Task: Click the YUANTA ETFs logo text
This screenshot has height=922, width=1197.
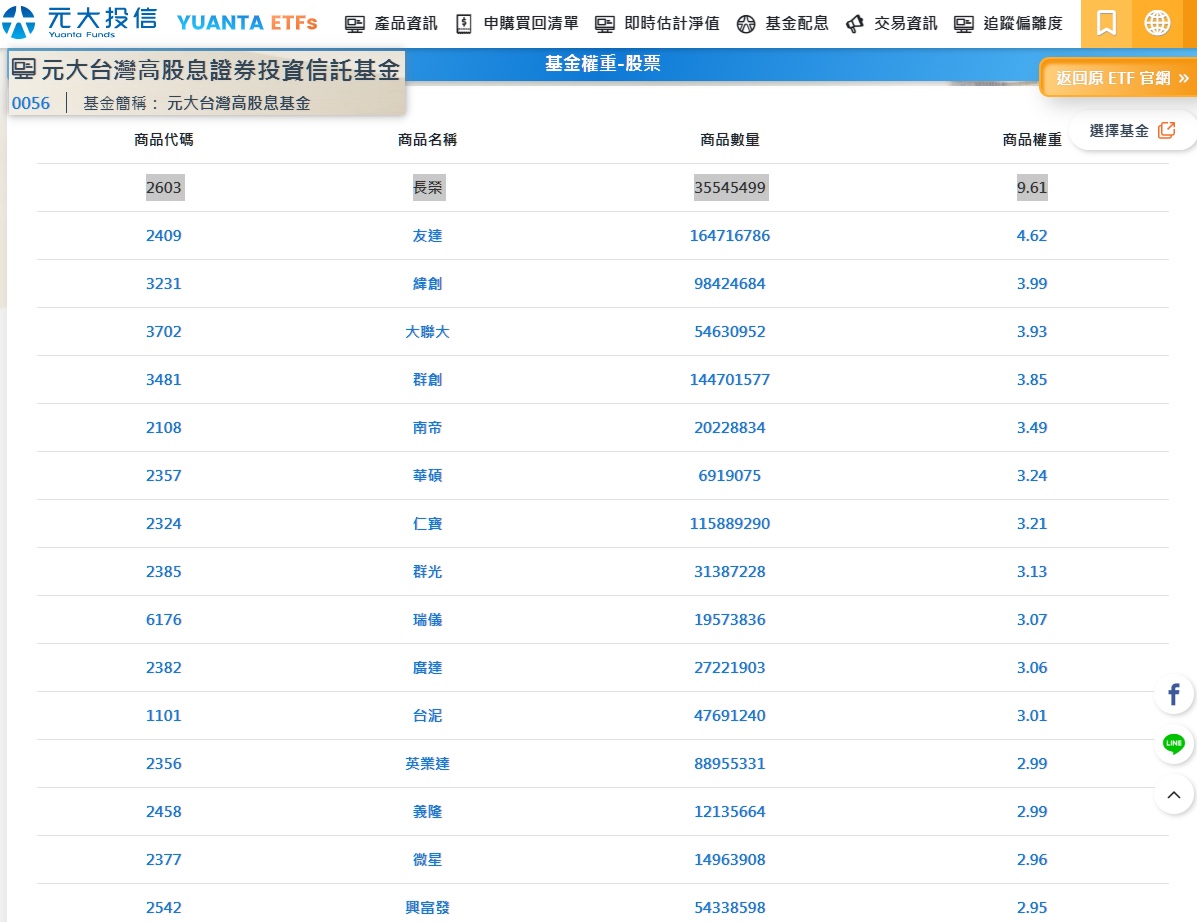Action: pos(247,23)
